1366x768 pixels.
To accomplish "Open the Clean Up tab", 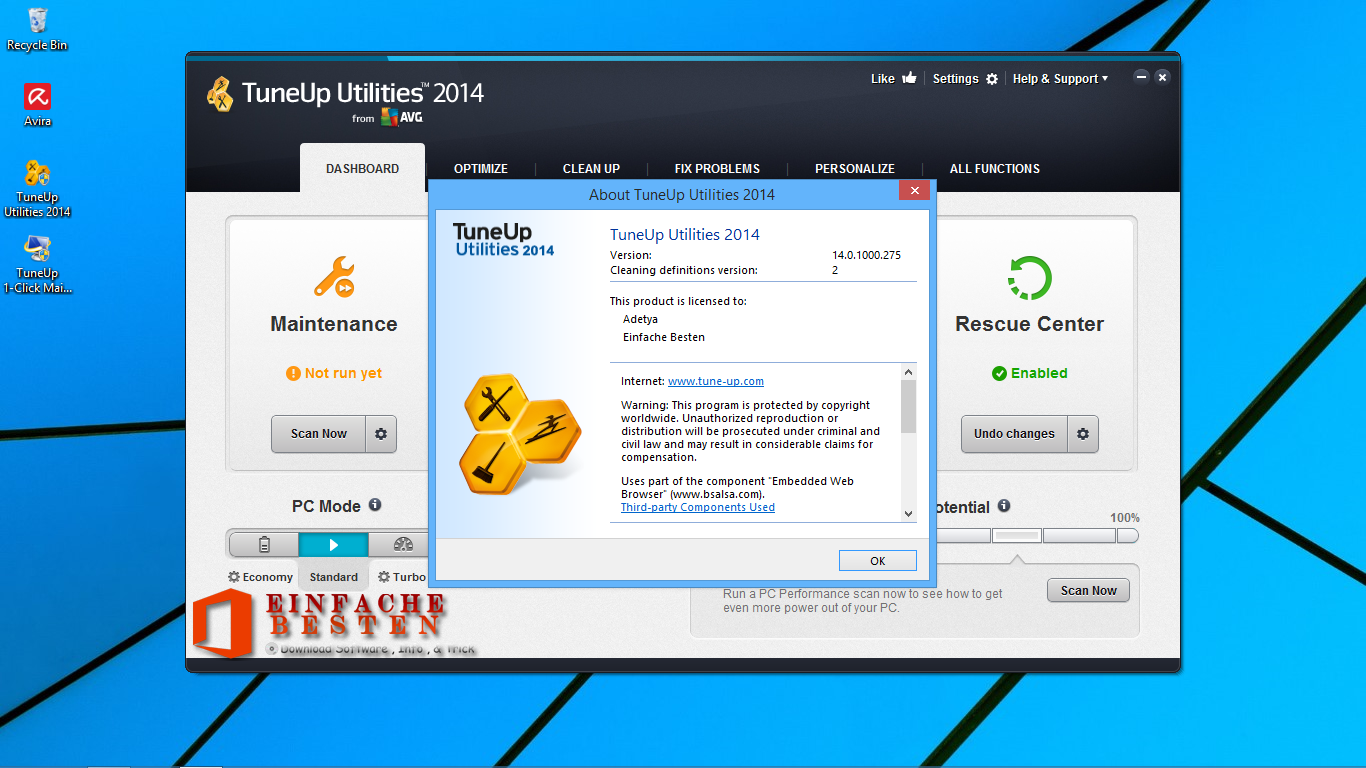I will 591,168.
